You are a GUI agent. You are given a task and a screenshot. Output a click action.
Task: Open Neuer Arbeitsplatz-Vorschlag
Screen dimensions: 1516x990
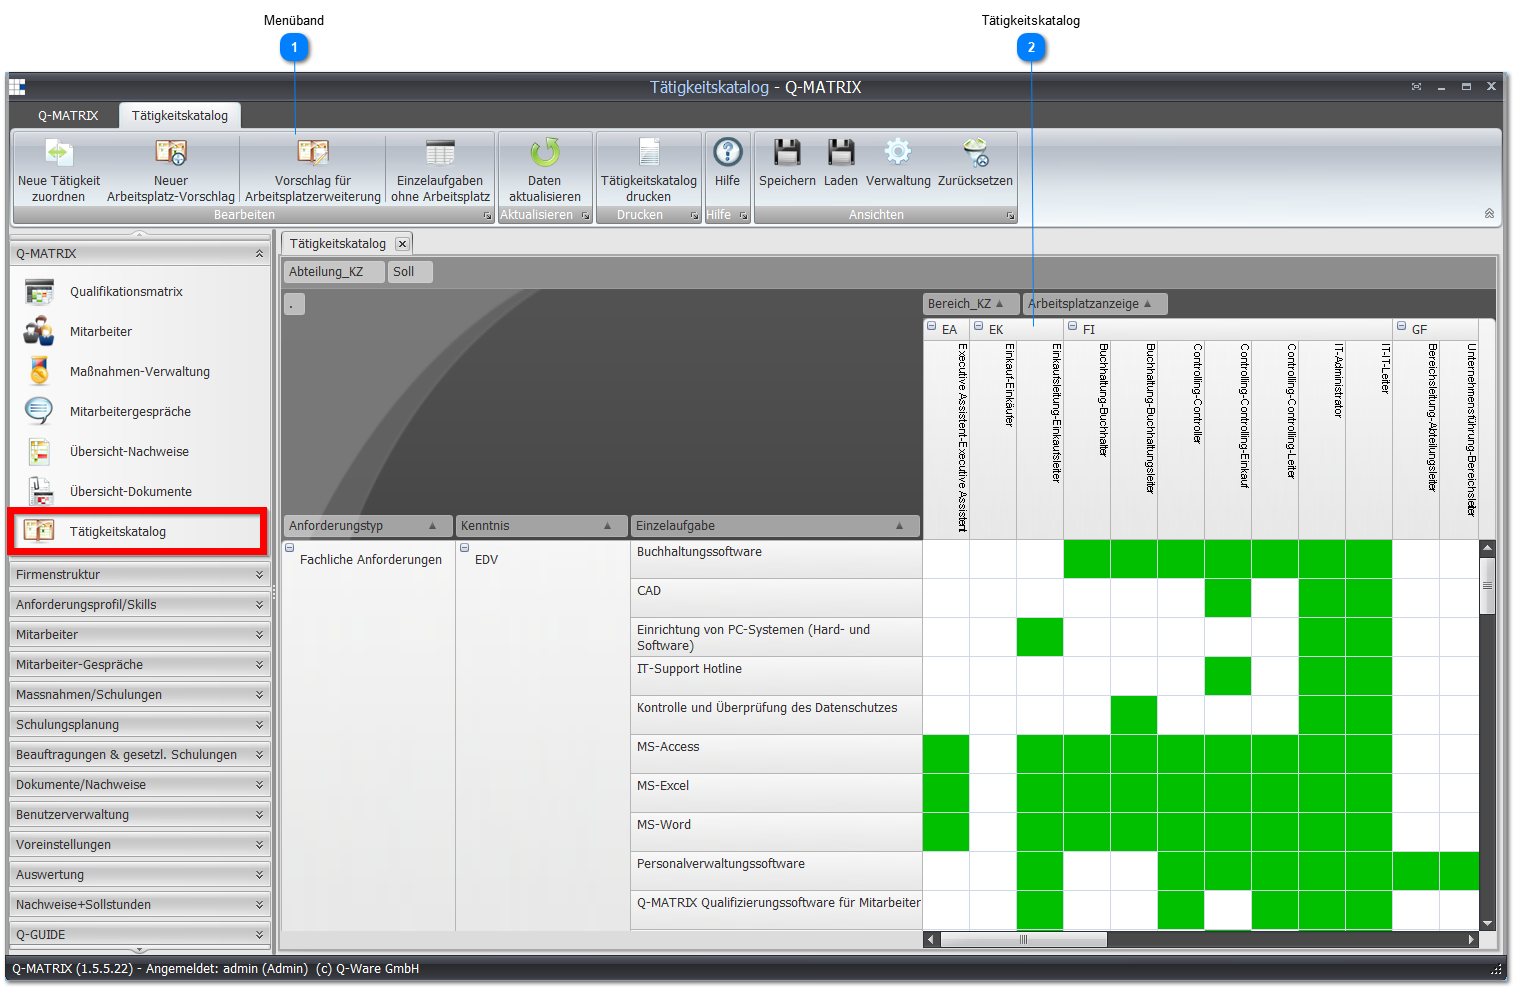pos(171,170)
